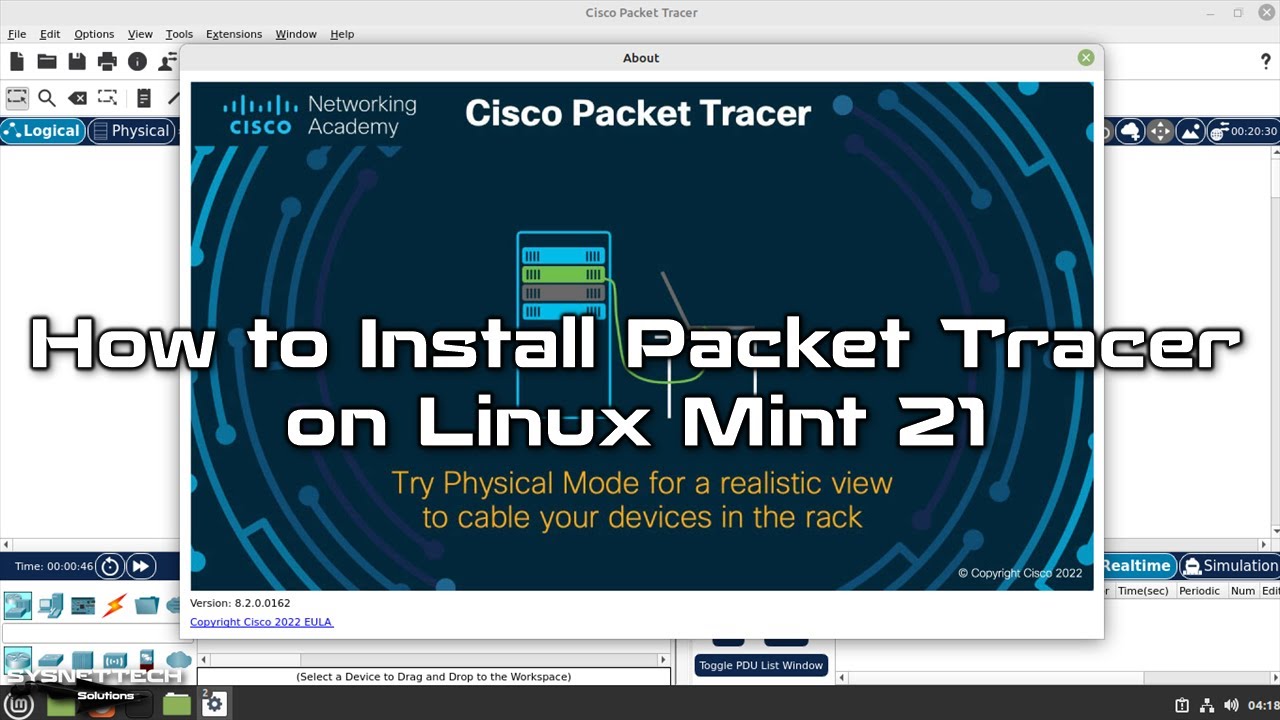Open the Window menu
The width and height of the screenshot is (1280, 720).
point(296,34)
